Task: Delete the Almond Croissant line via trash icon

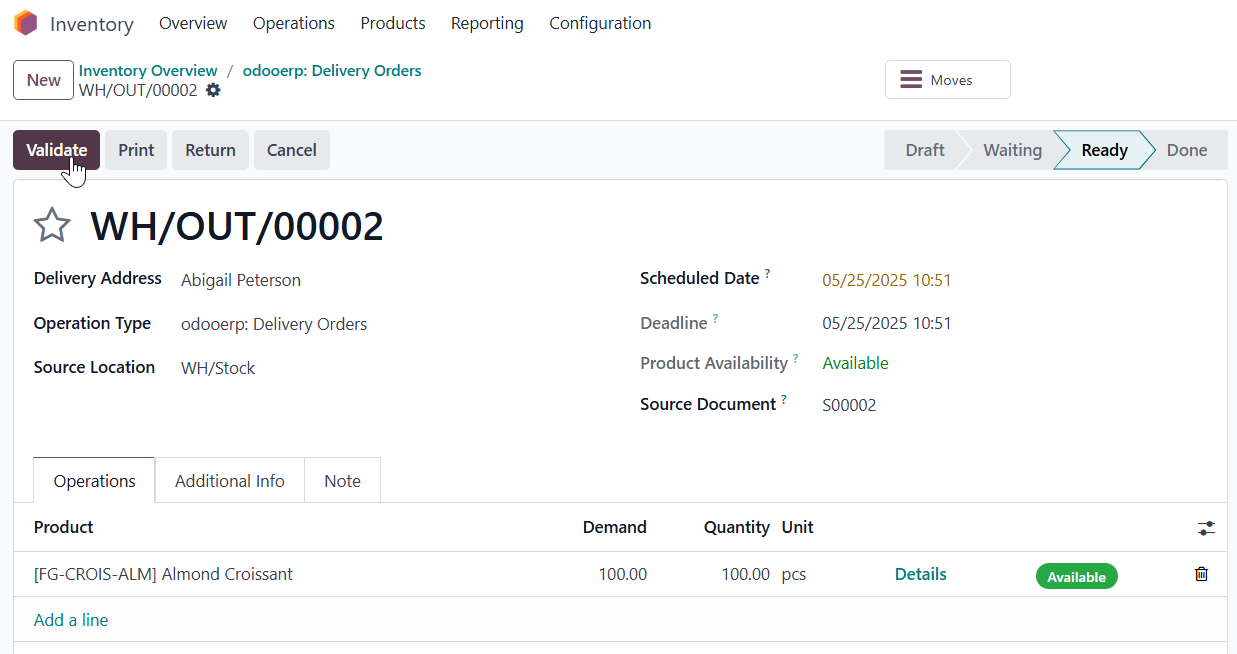Action: click(x=1201, y=574)
